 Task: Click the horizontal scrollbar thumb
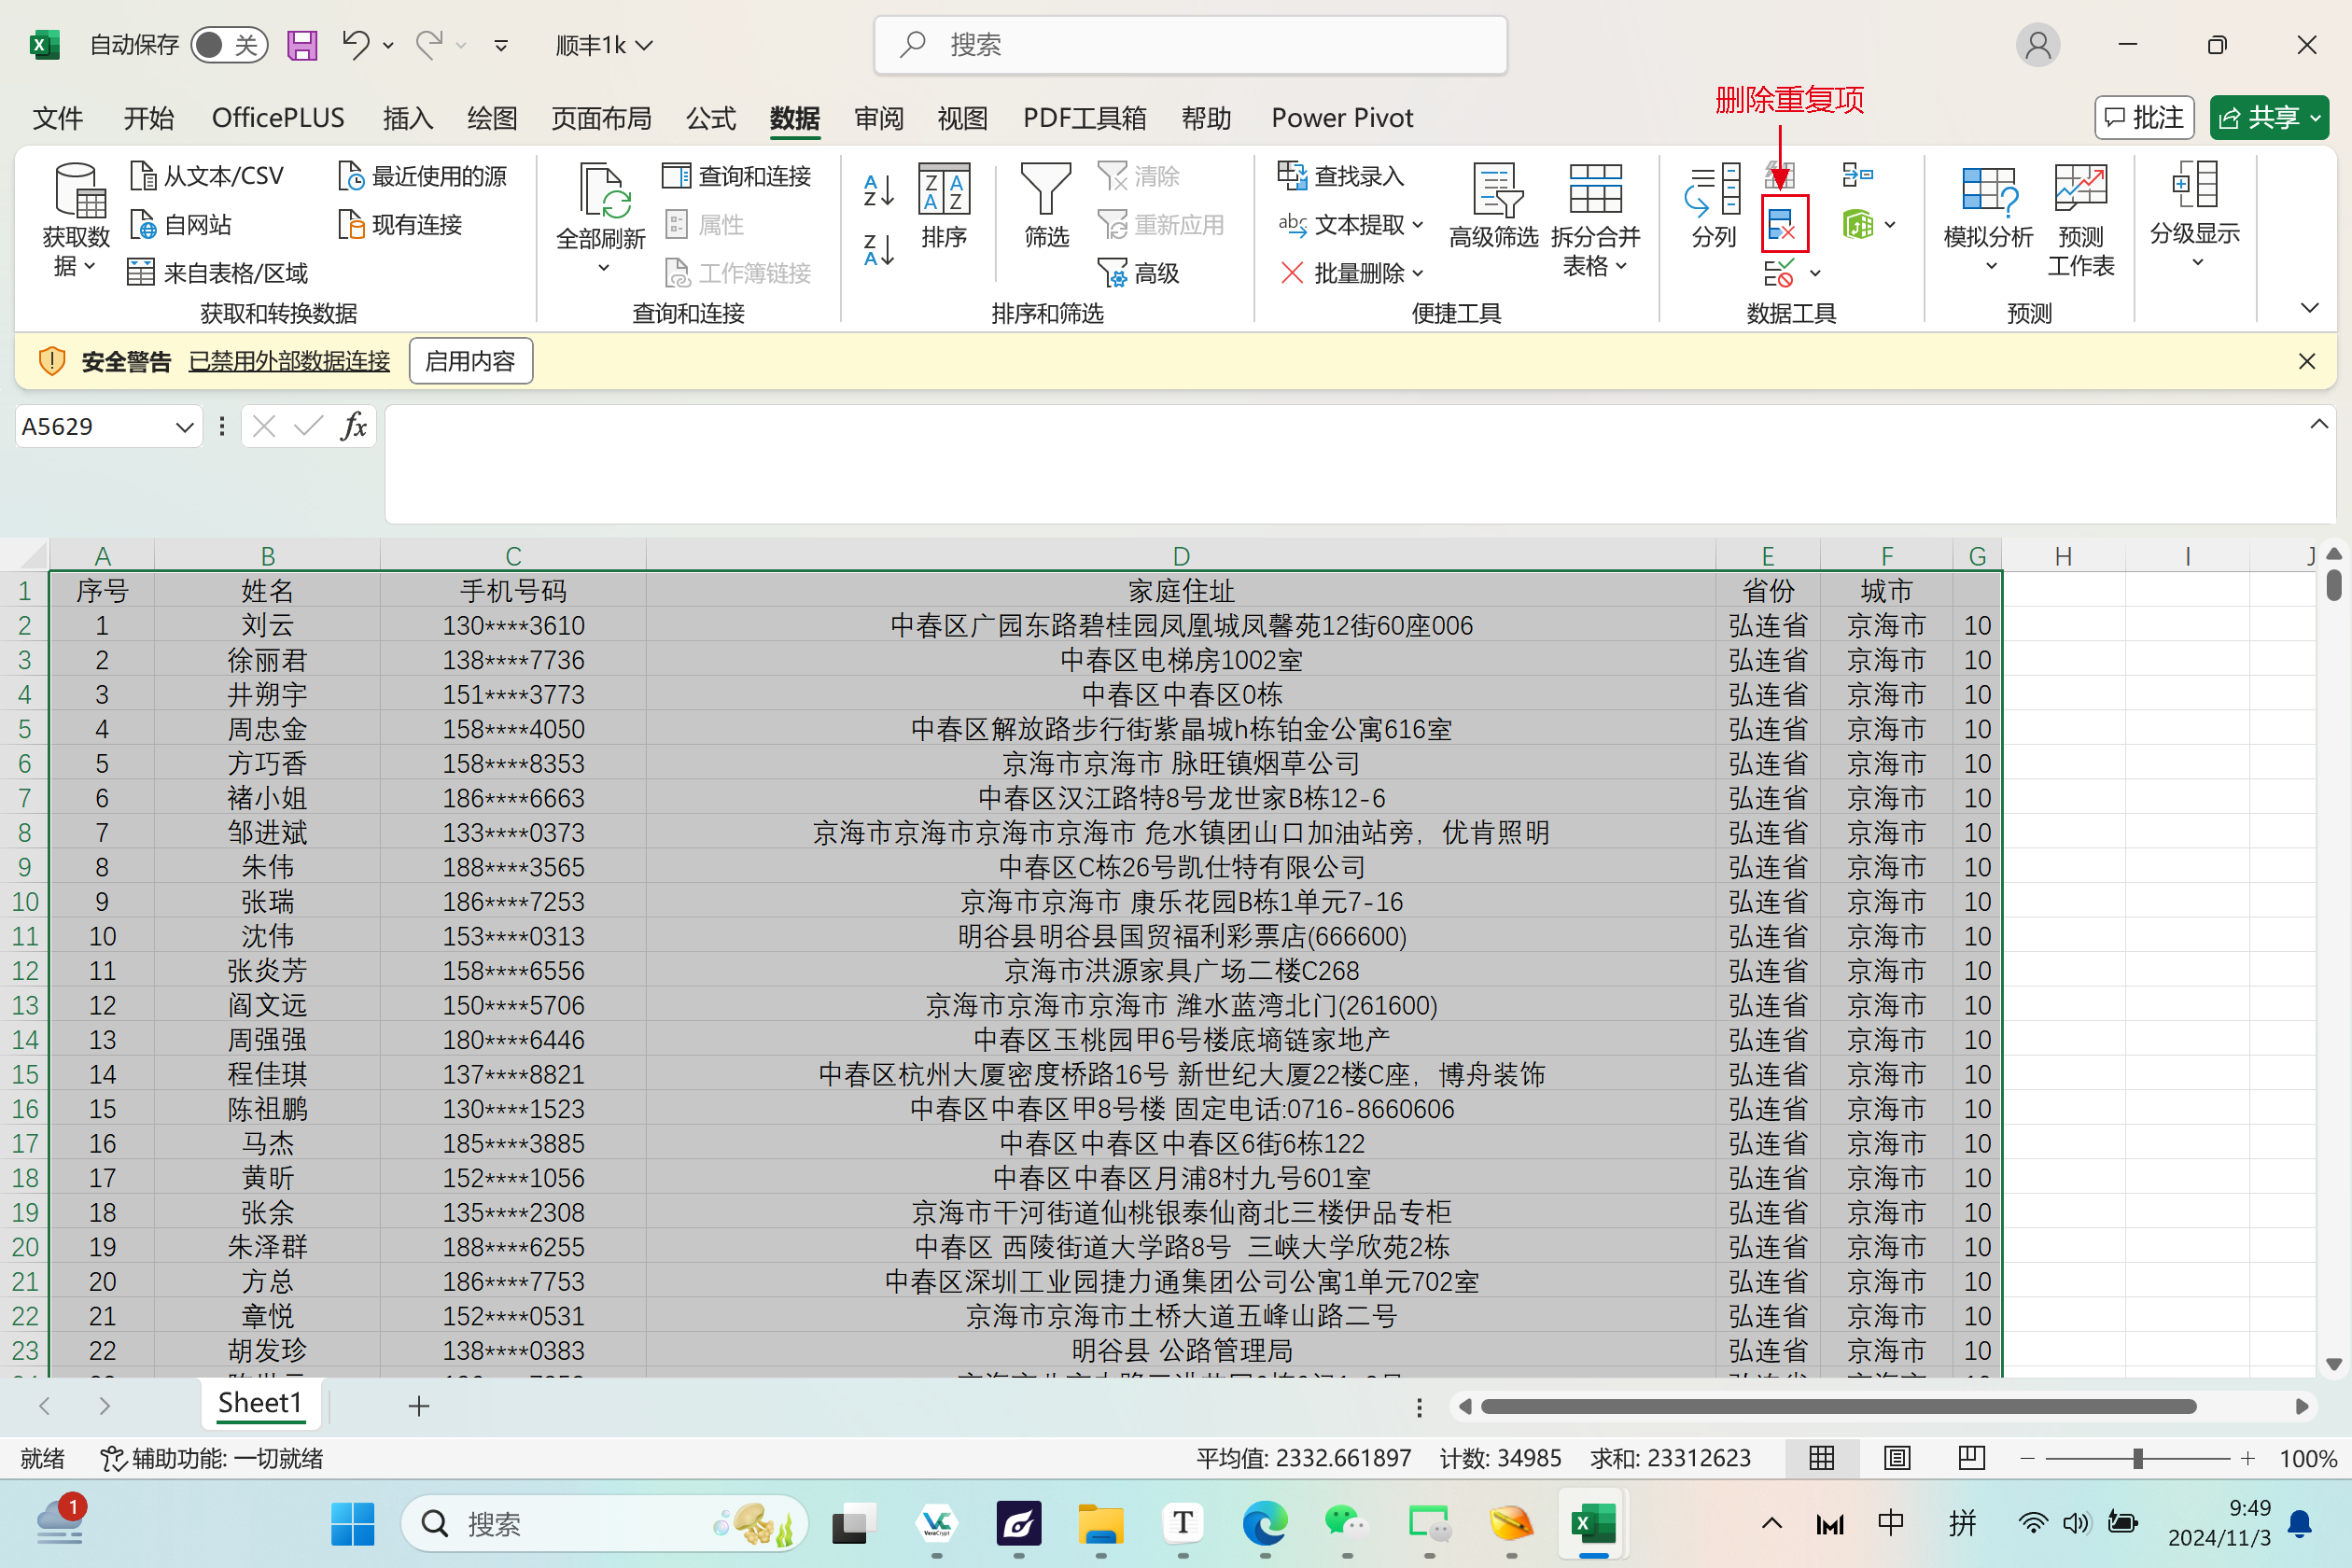tap(1838, 1406)
